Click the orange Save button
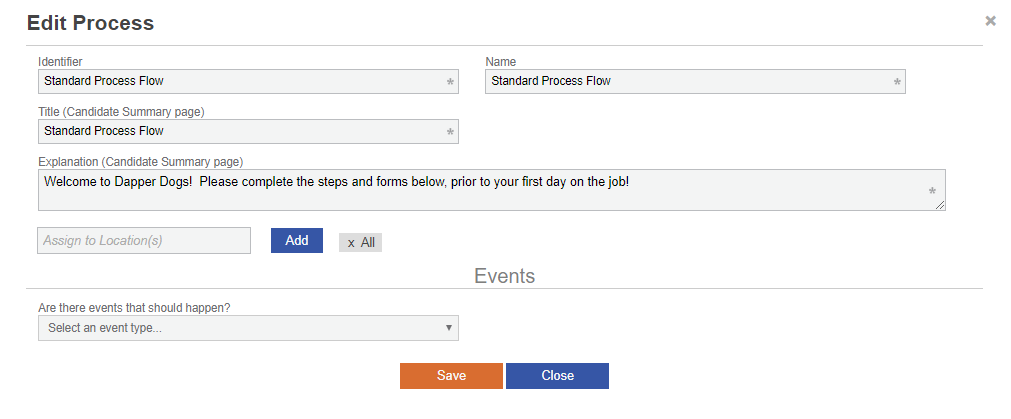The image size is (1011, 419). click(x=451, y=376)
